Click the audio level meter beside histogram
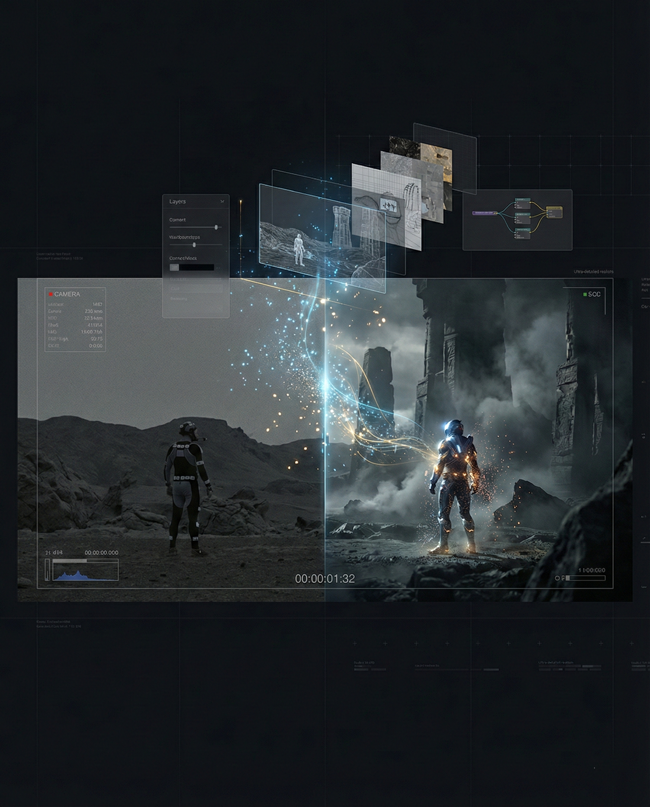This screenshot has height=807, width=650. coord(48,571)
